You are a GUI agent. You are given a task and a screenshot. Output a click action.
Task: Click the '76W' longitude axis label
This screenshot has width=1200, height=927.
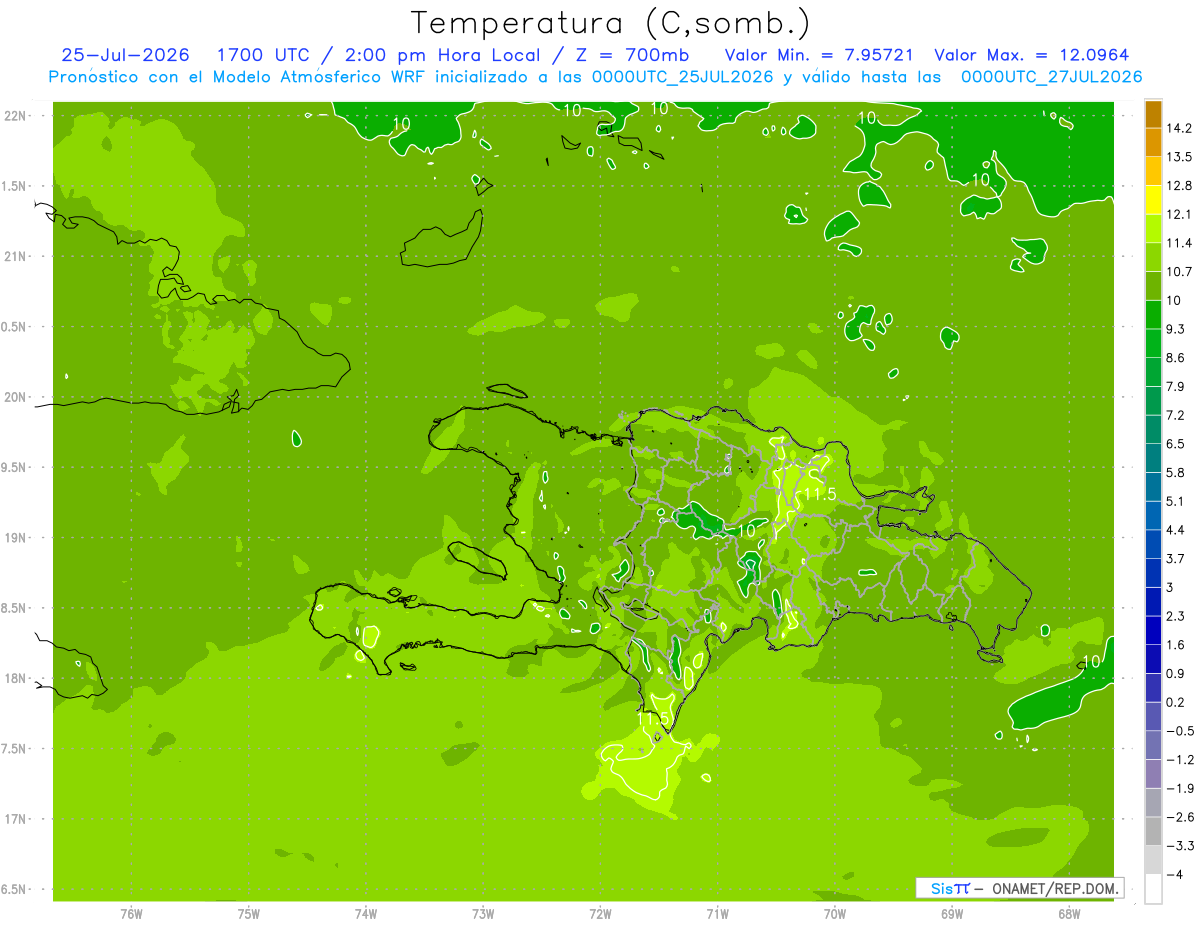point(131,913)
